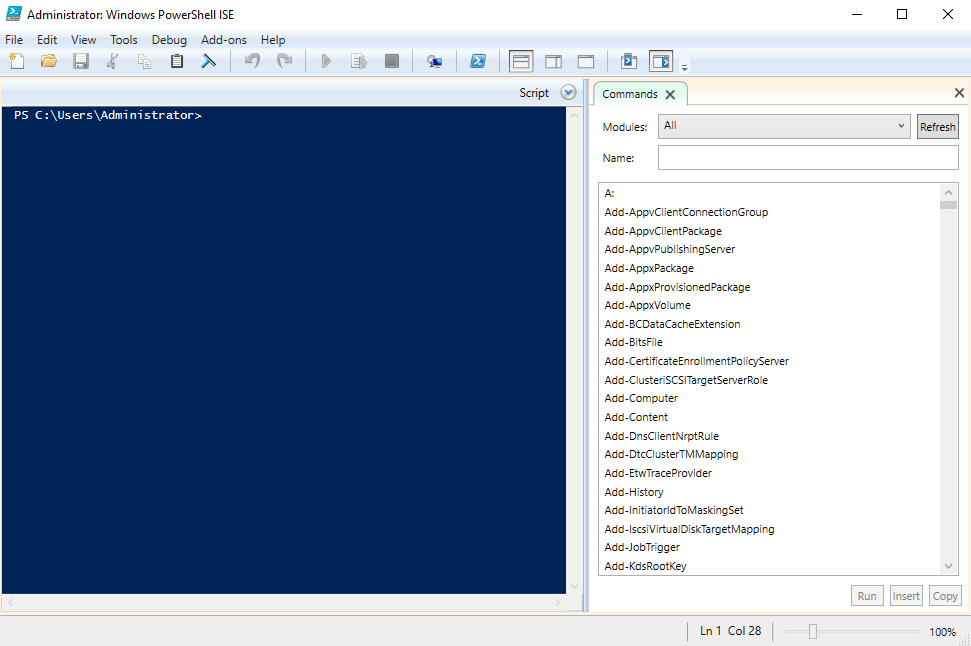Toggle Show Script Pane Right layout
Viewport: 971px width, 646px height.
click(x=553, y=61)
